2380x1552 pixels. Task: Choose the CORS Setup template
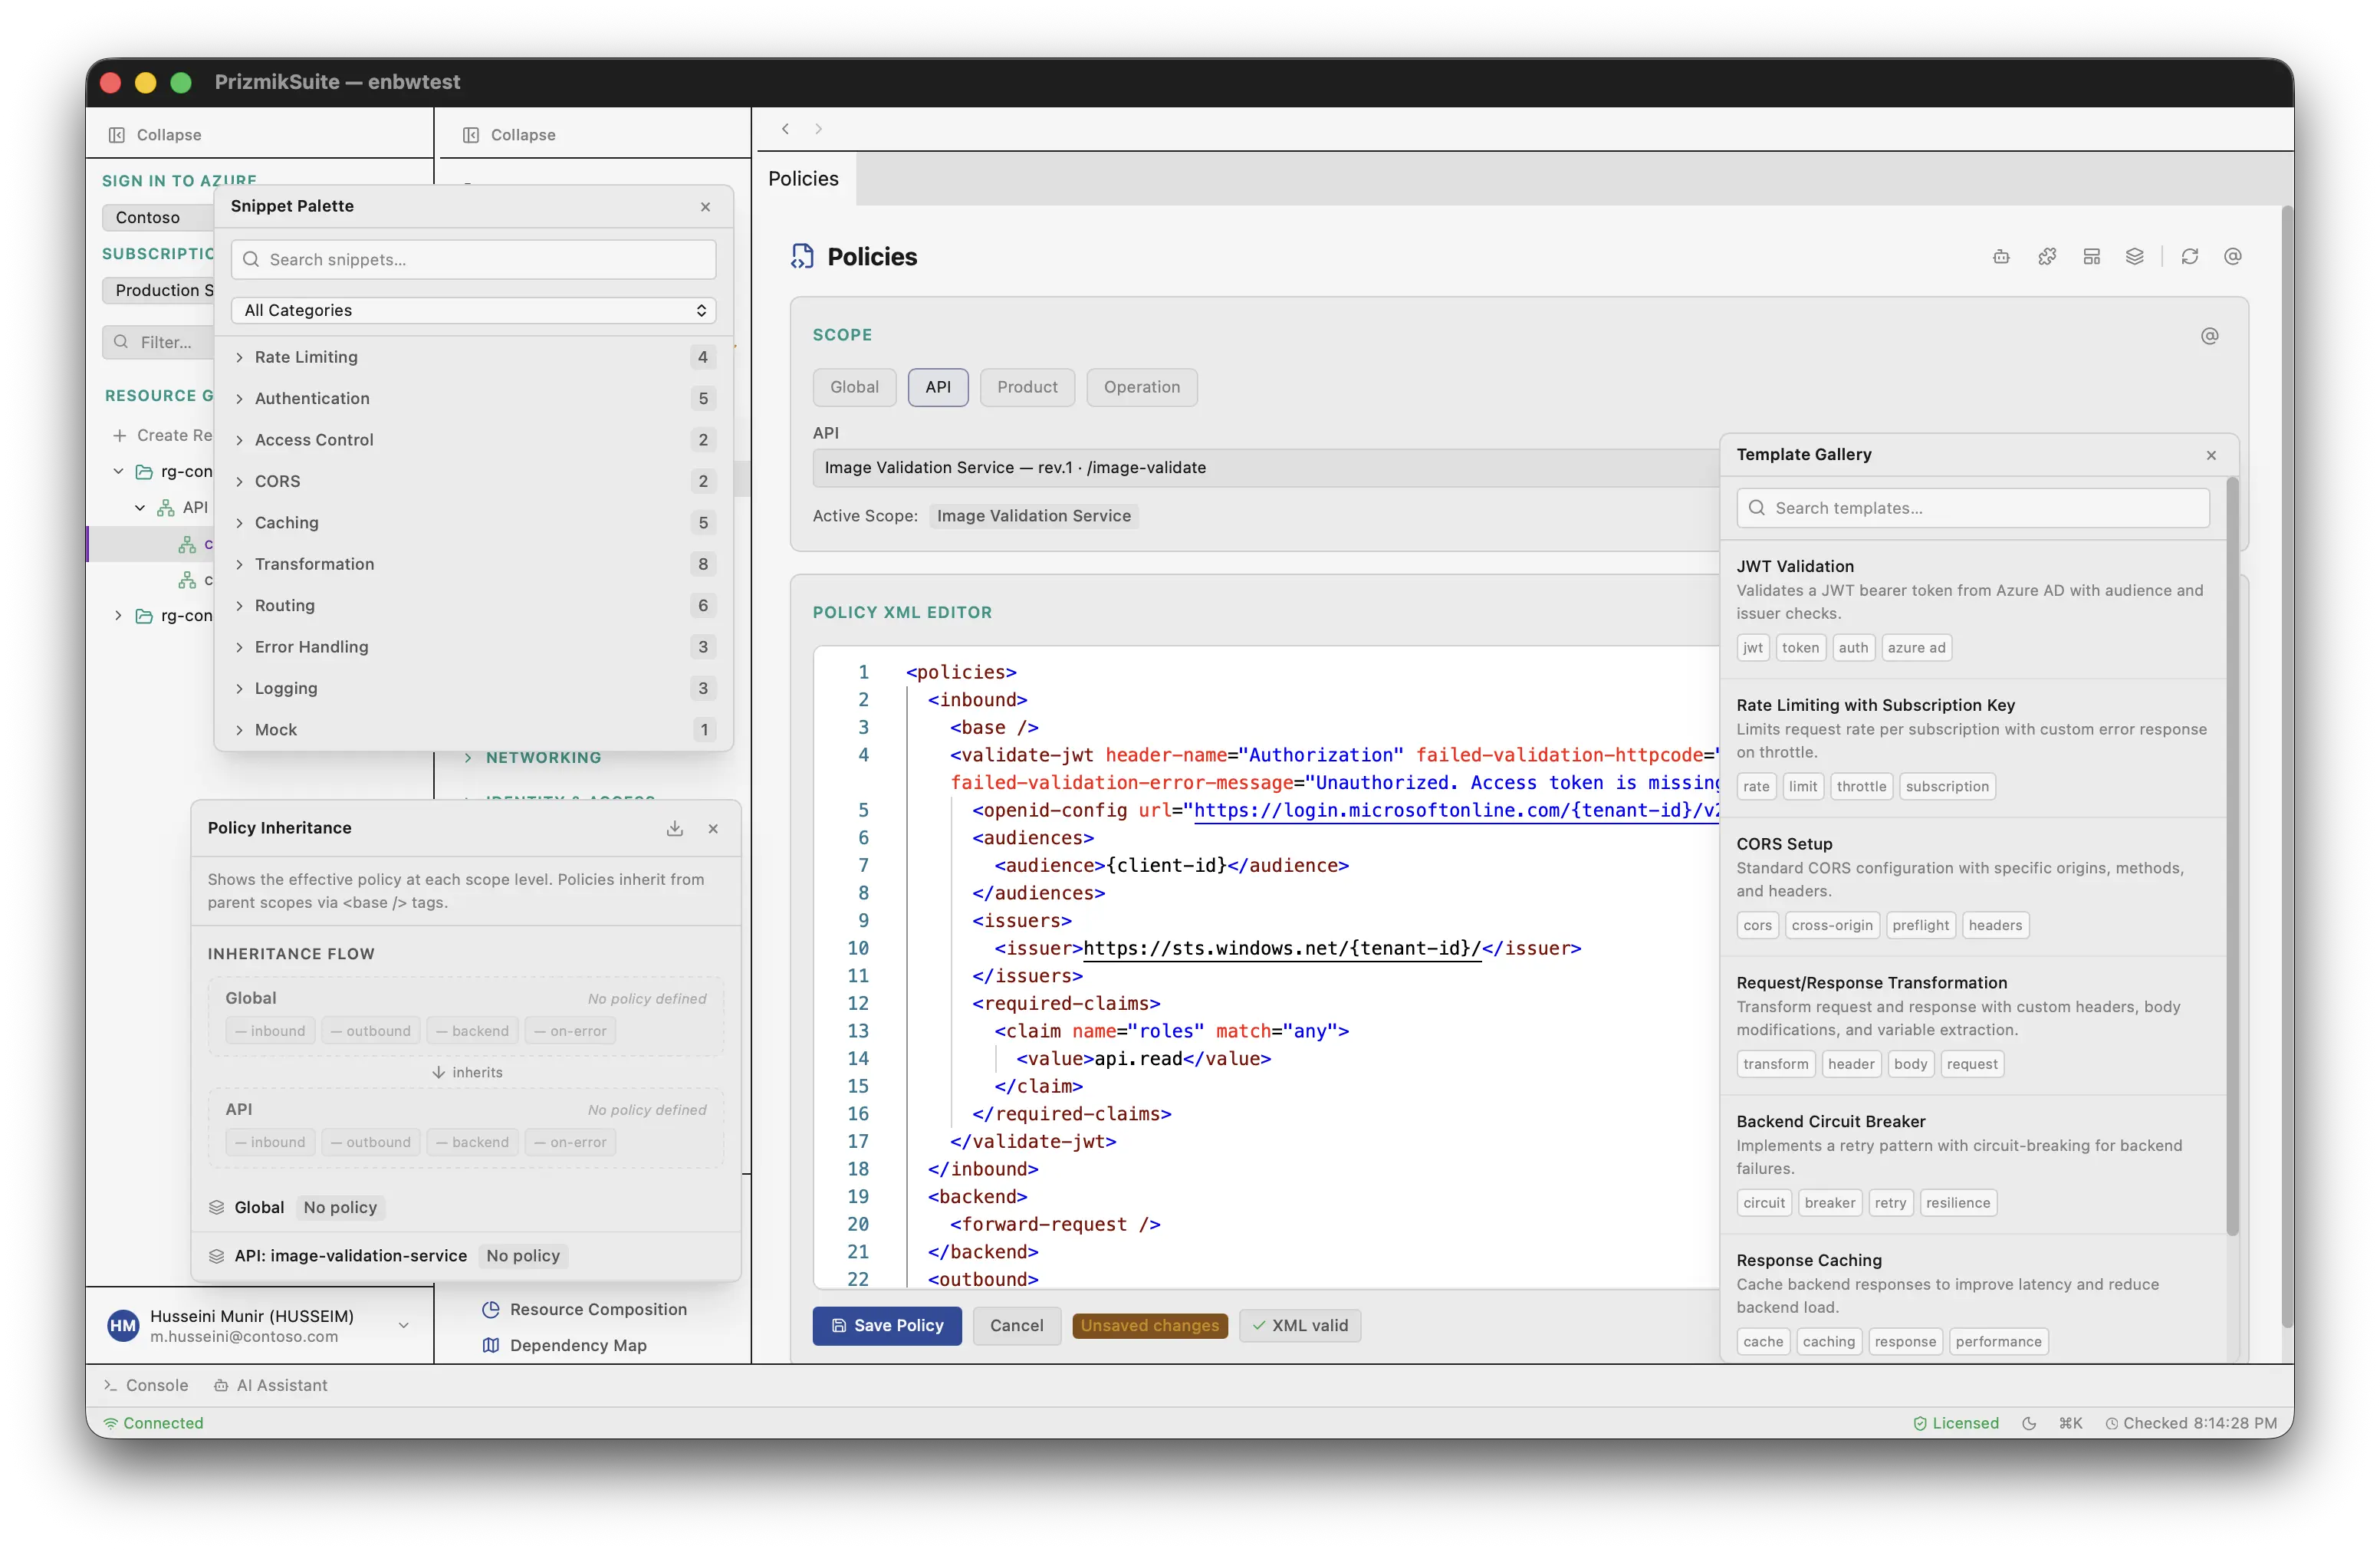[x=1974, y=887]
